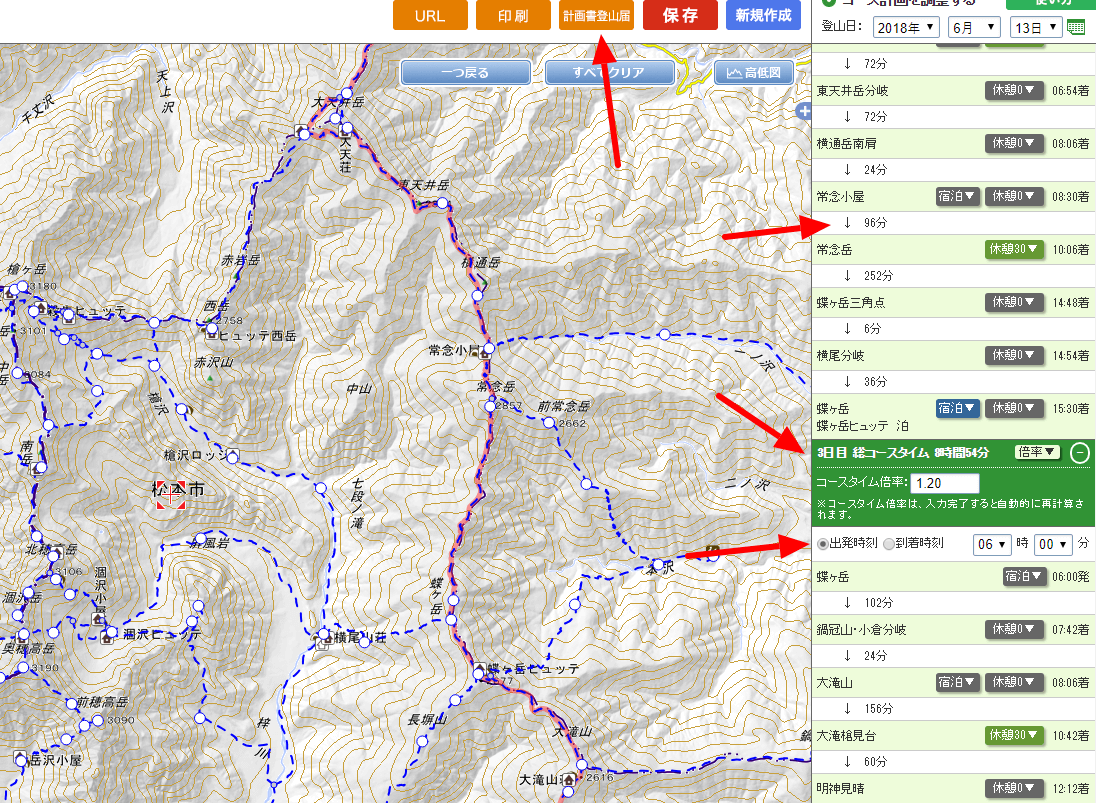
Task: Open the departure hour dropdown showing 06
Action: pyautogui.click(x=992, y=544)
